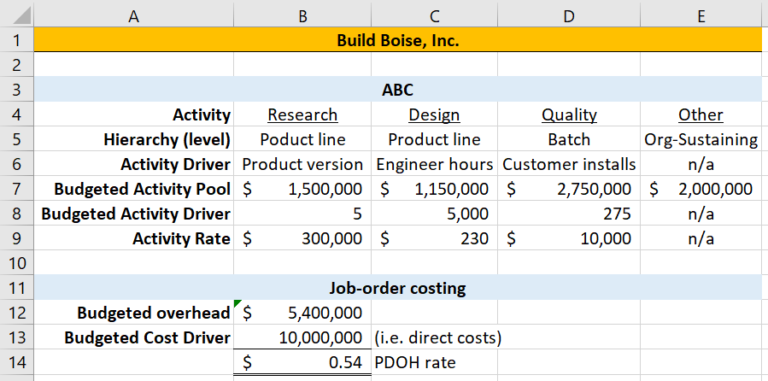
Task: Select the 275 installs cell
Action: tap(569, 214)
